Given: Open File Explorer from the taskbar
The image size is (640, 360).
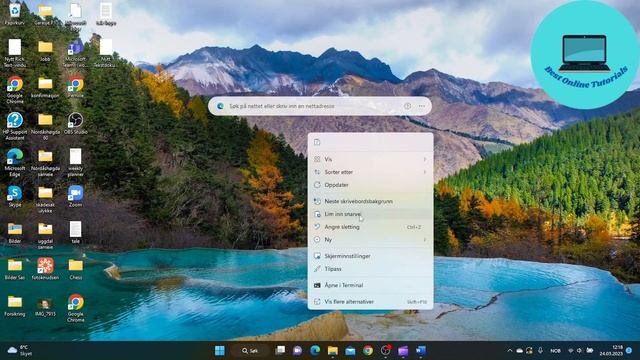Looking at the screenshot, I should pyautogui.click(x=333, y=351).
